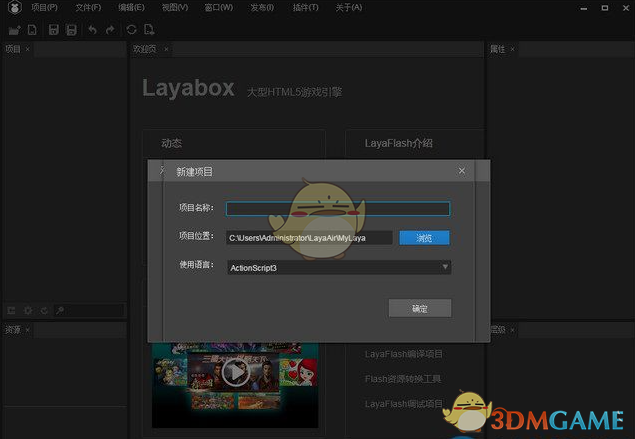Close the 属性 panel tab

click(515, 49)
